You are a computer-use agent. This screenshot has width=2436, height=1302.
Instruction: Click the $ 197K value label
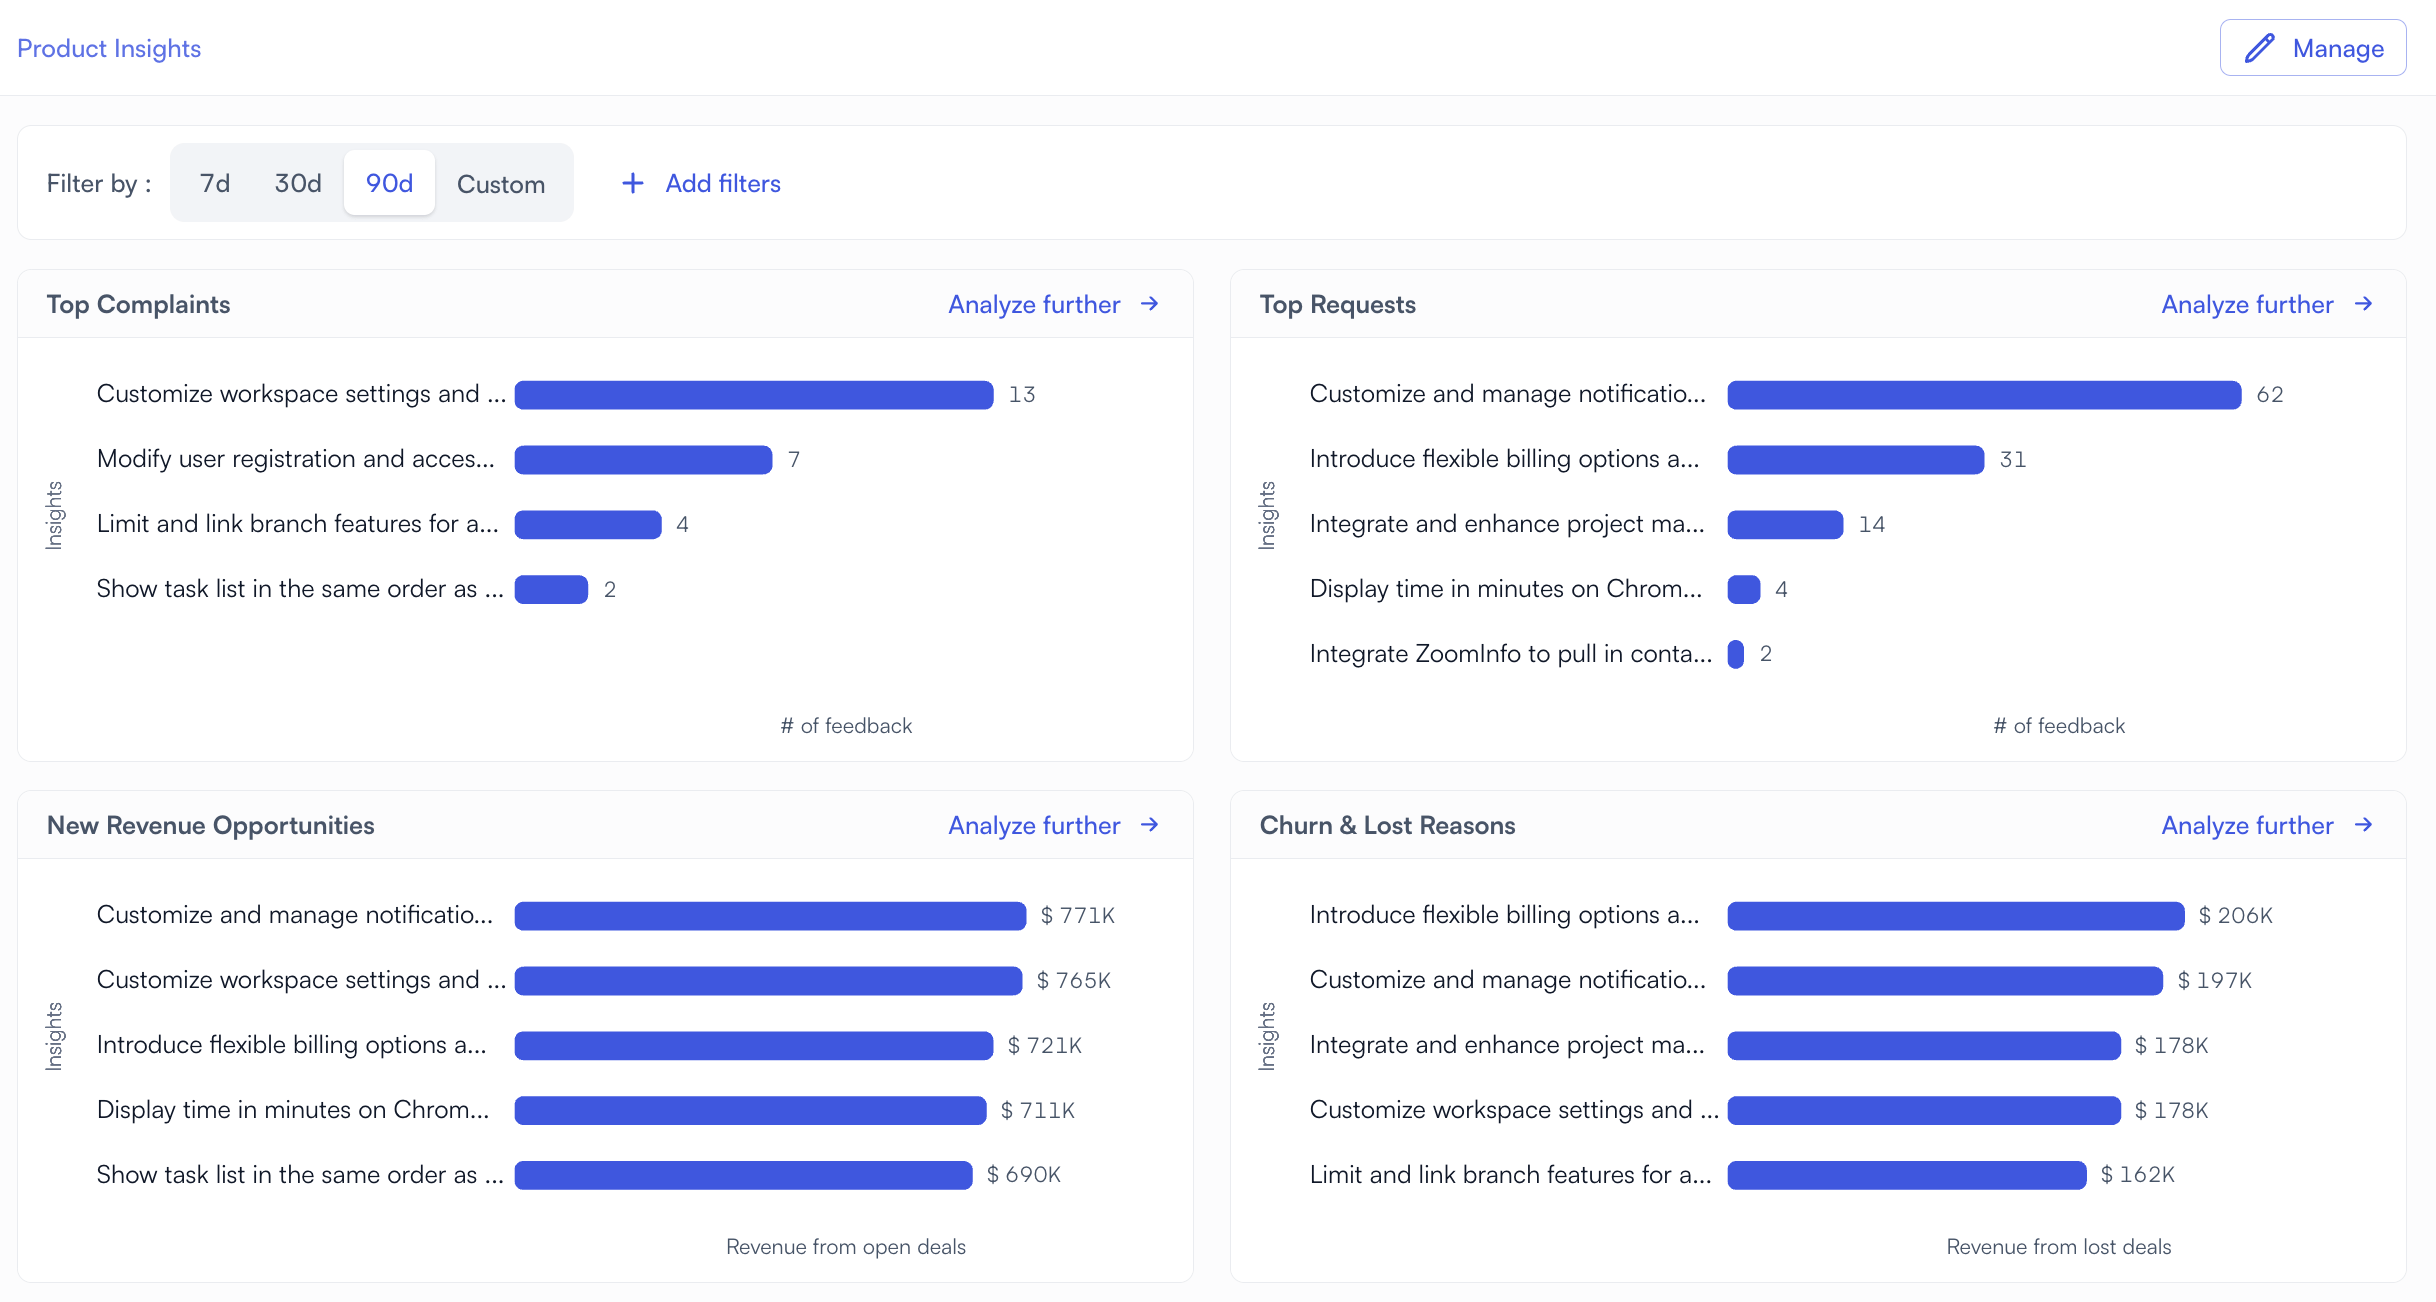[x=2215, y=980]
